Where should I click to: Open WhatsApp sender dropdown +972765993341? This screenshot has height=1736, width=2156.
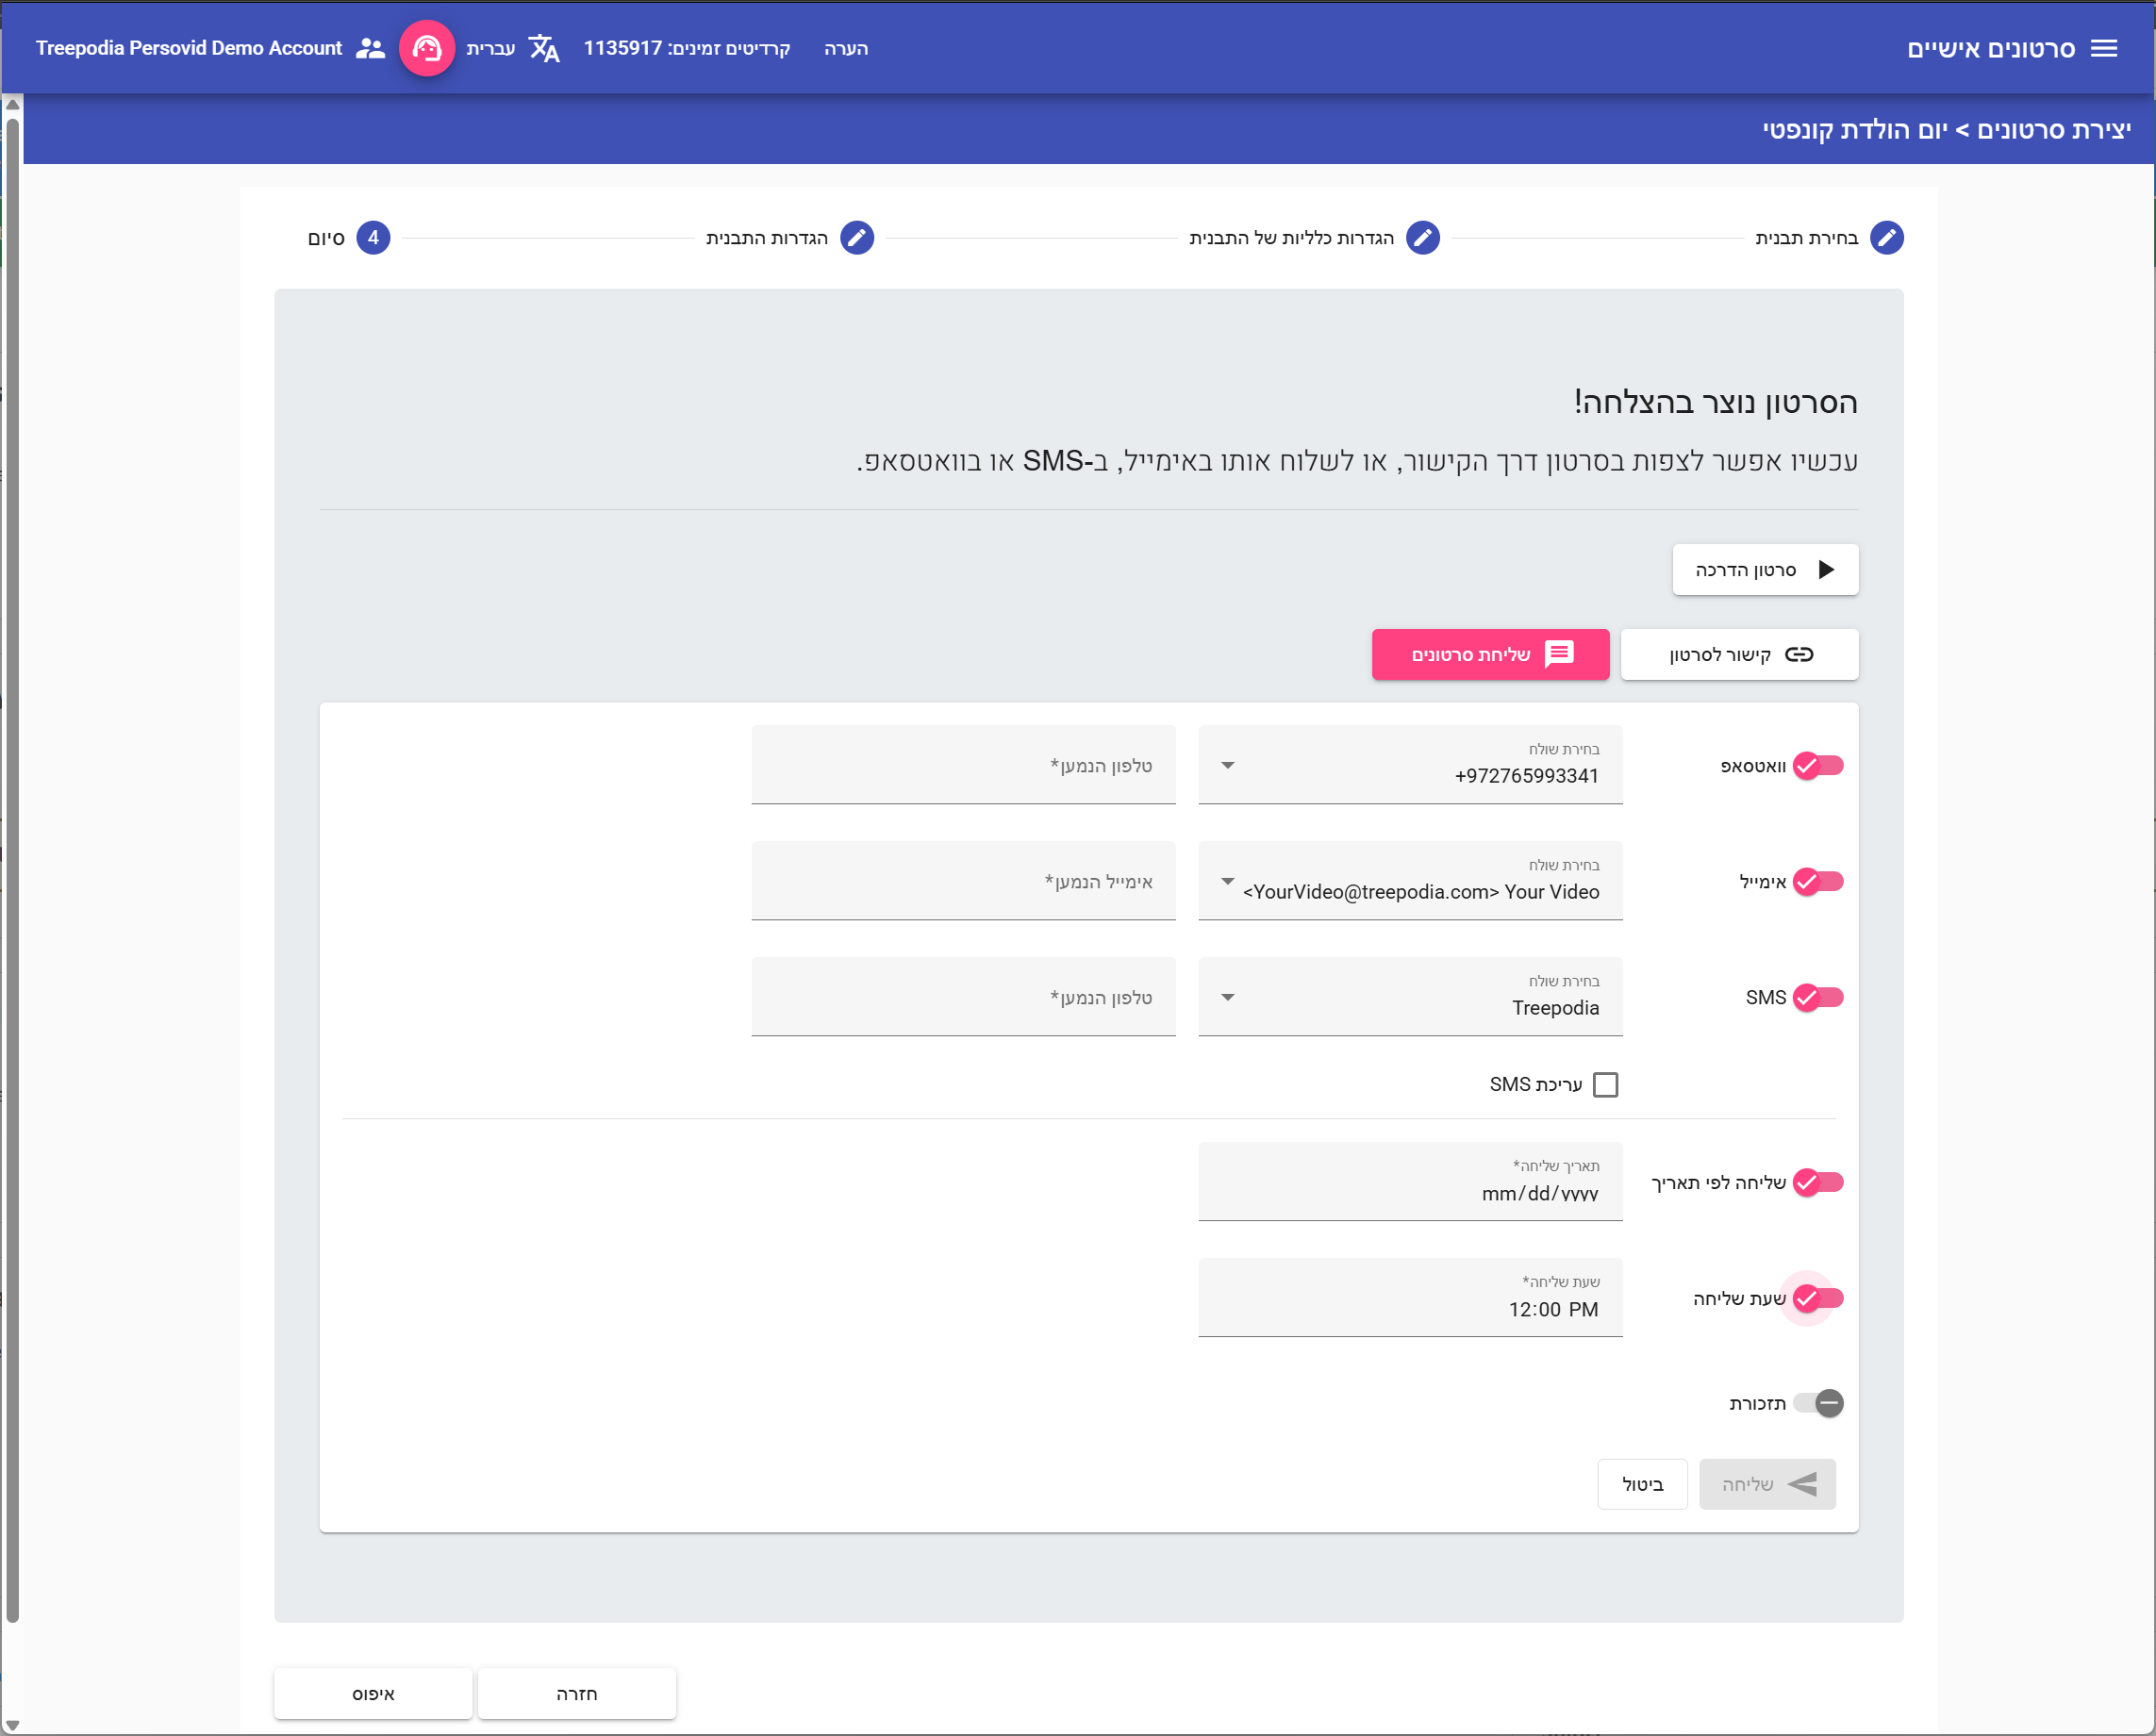pos(1410,765)
